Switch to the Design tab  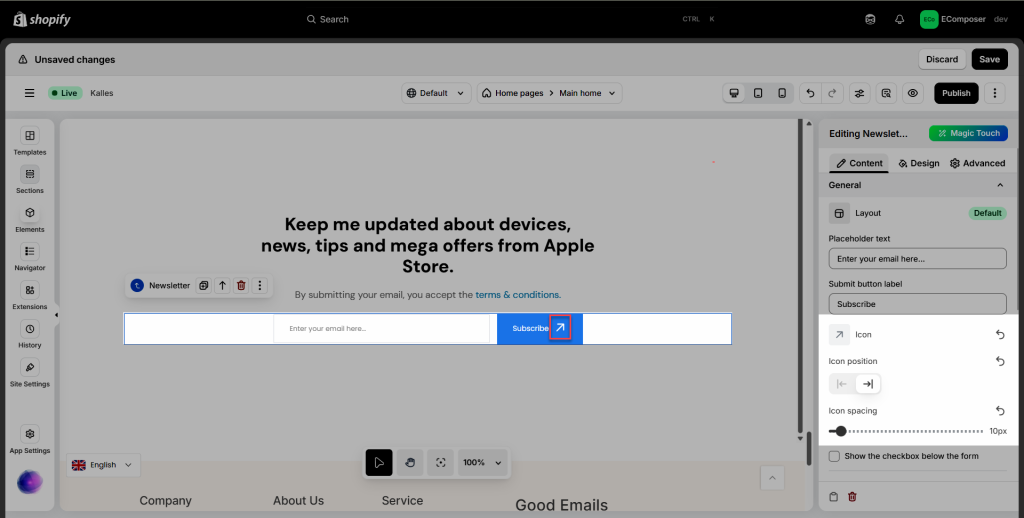[x=919, y=163]
